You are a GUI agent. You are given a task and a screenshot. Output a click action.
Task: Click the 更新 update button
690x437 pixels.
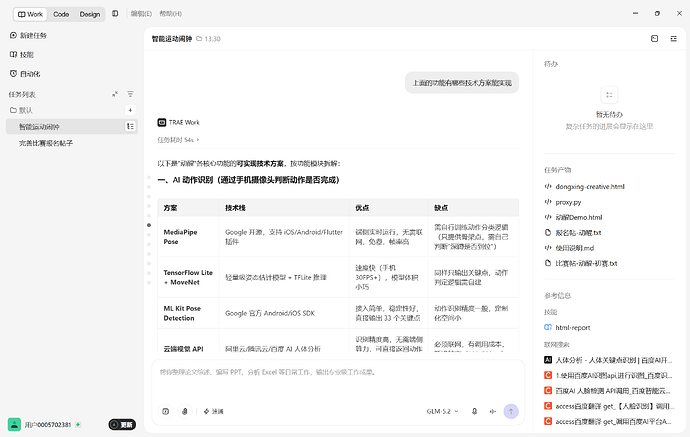(x=122, y=425)
